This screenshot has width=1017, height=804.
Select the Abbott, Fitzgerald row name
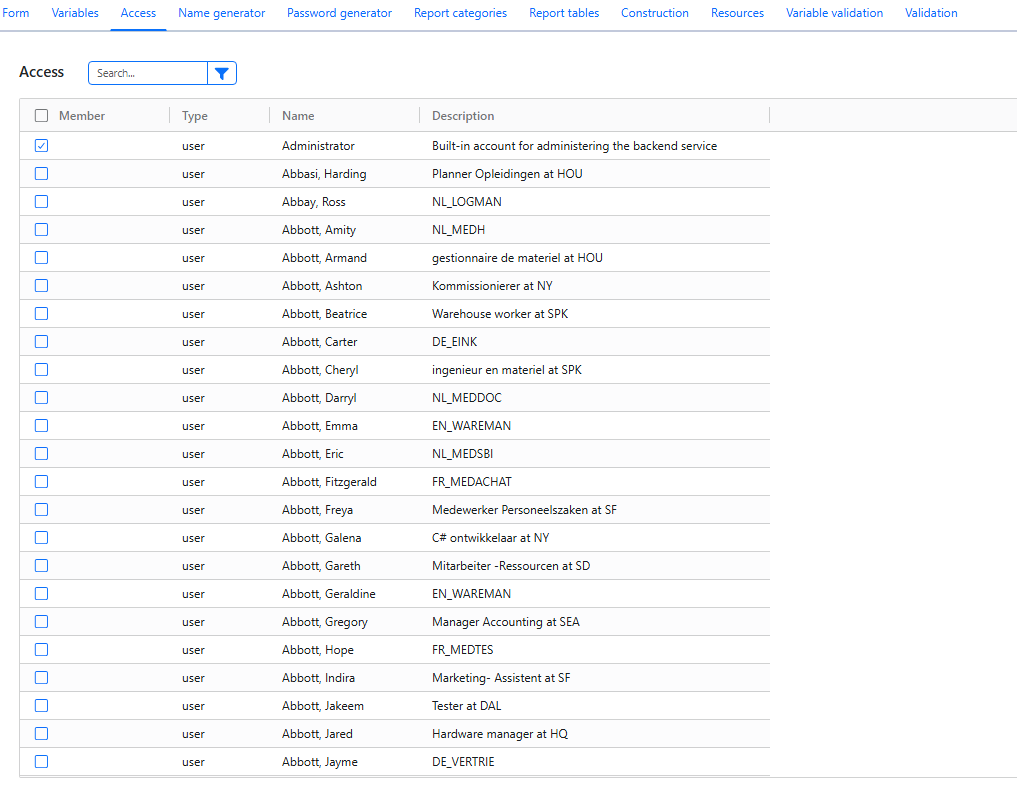329,482
